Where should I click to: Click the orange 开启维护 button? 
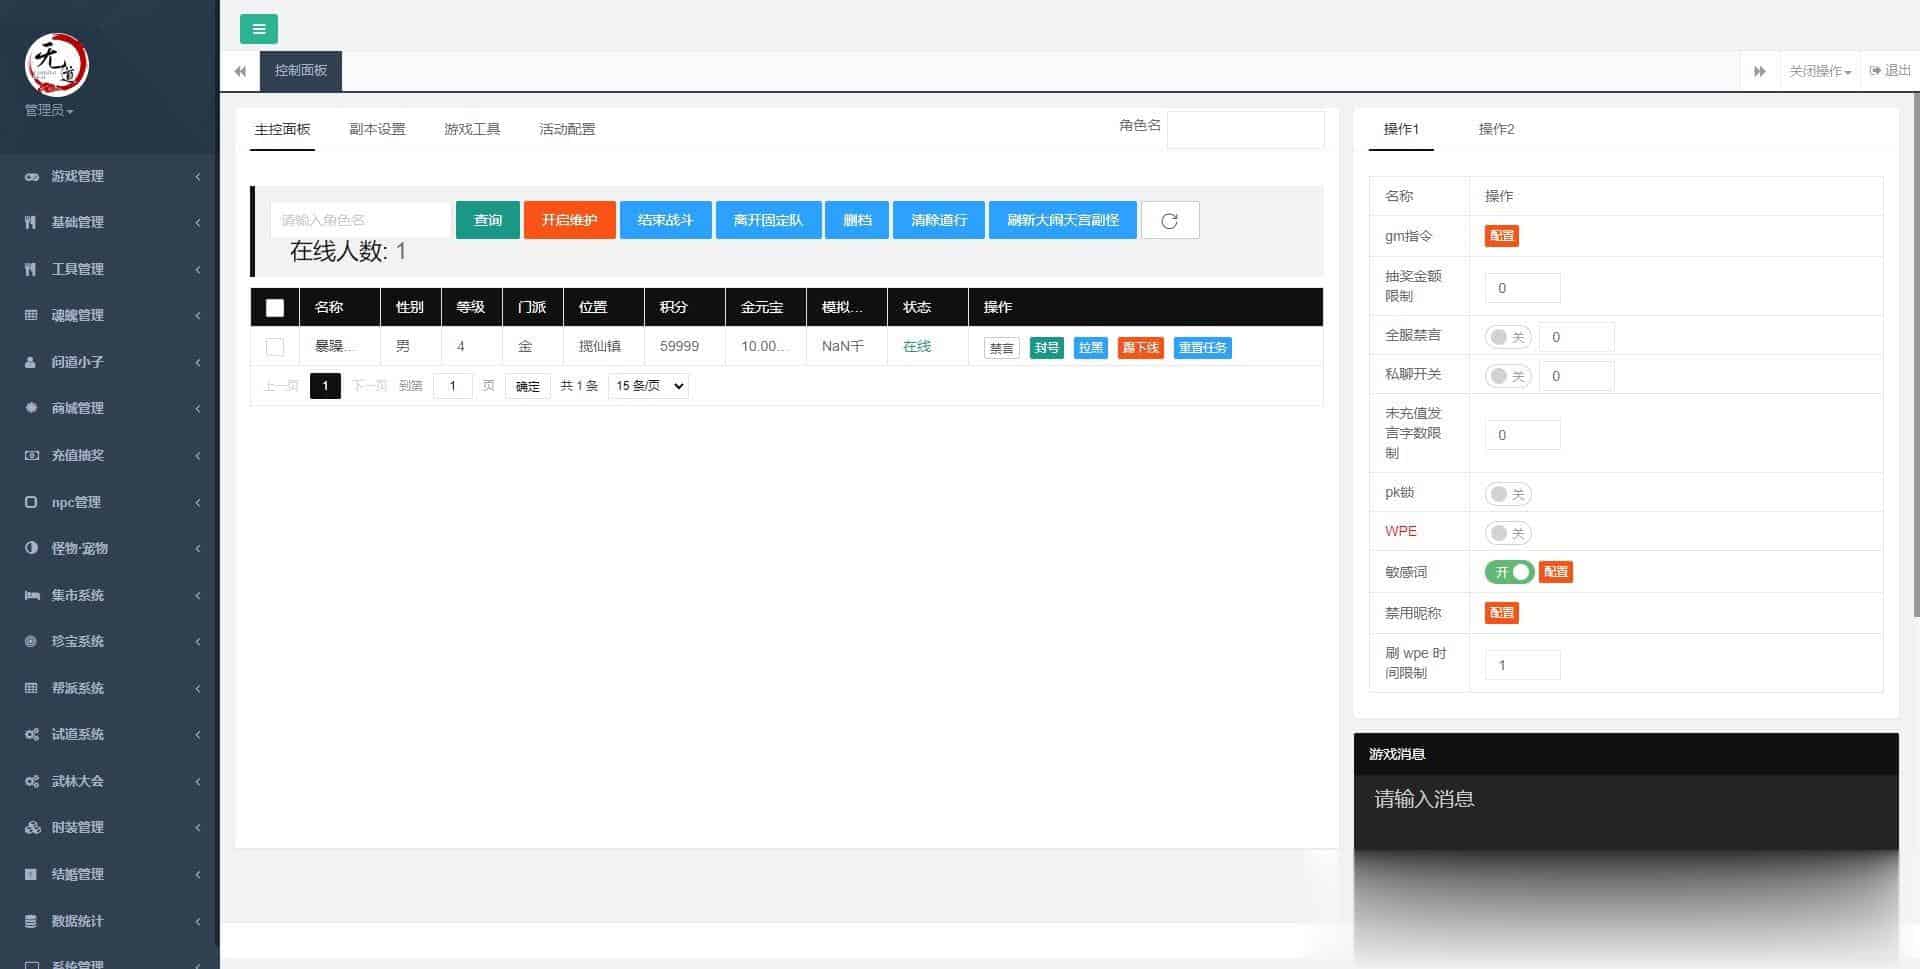(x=570, y=220)
